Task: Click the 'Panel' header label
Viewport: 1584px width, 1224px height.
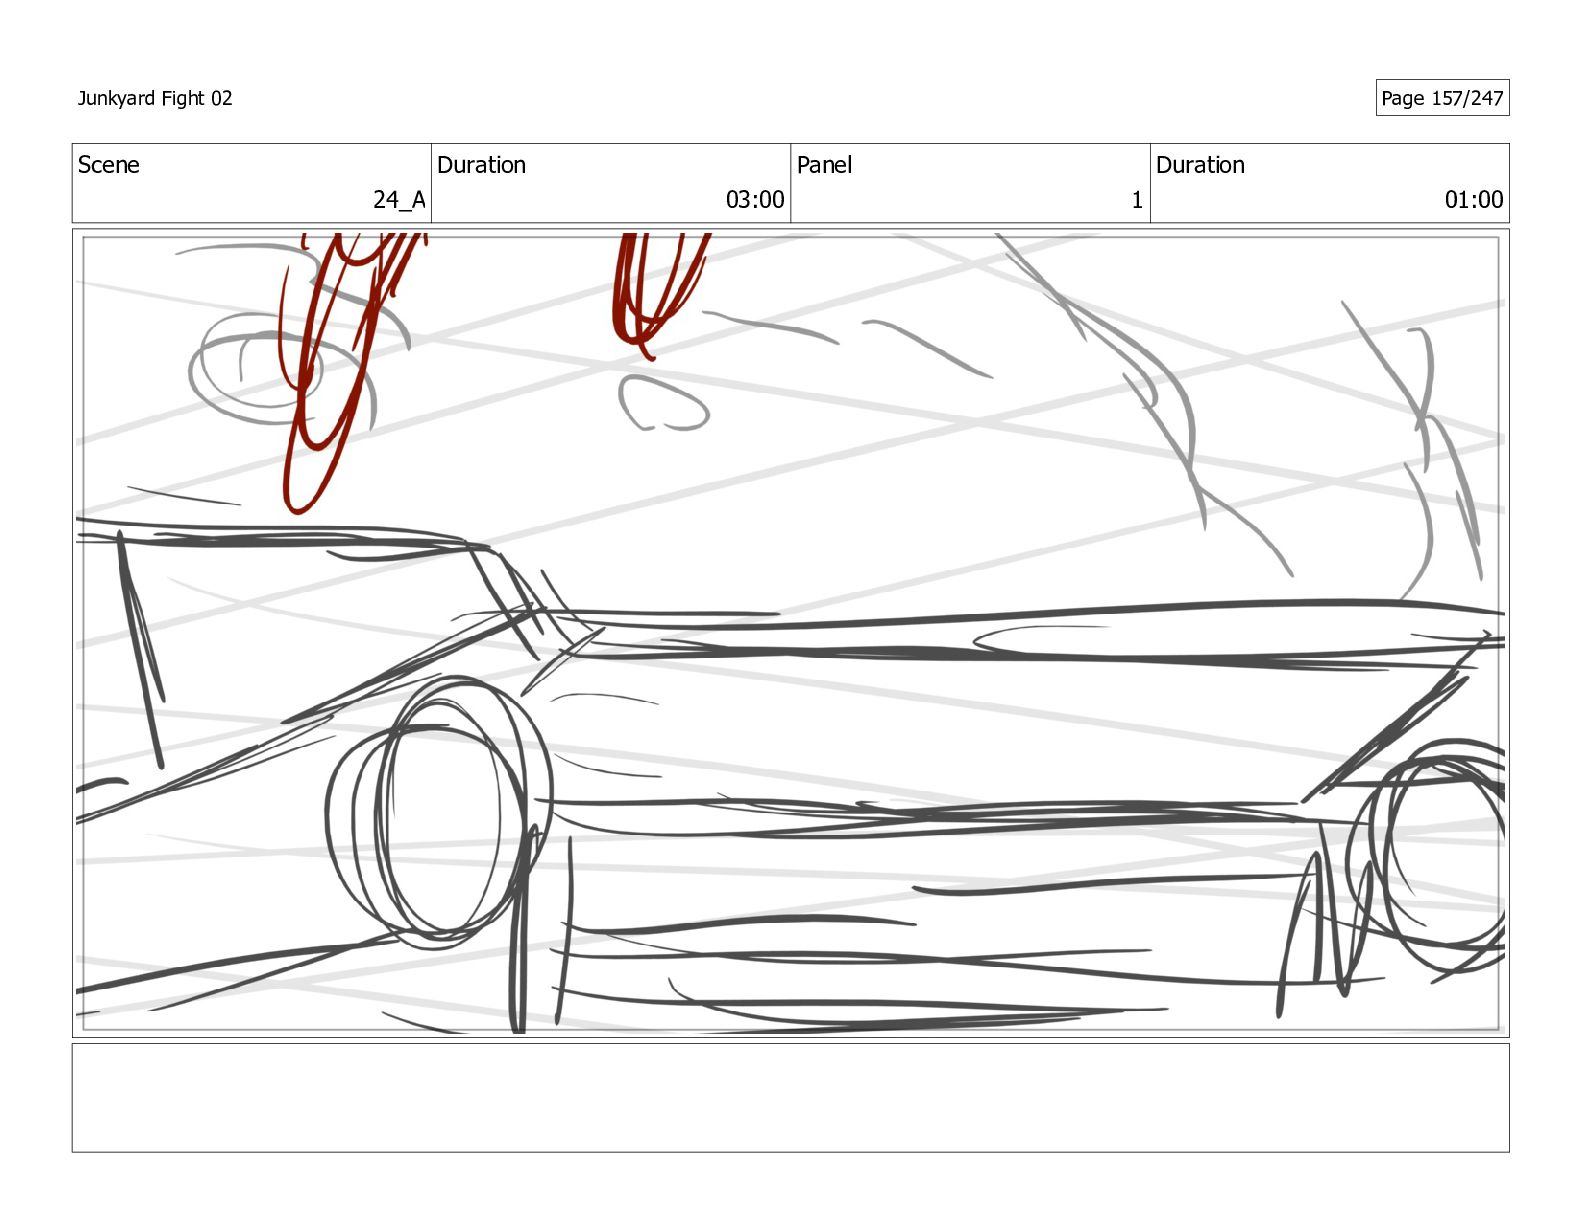Action: coord(824,165)
